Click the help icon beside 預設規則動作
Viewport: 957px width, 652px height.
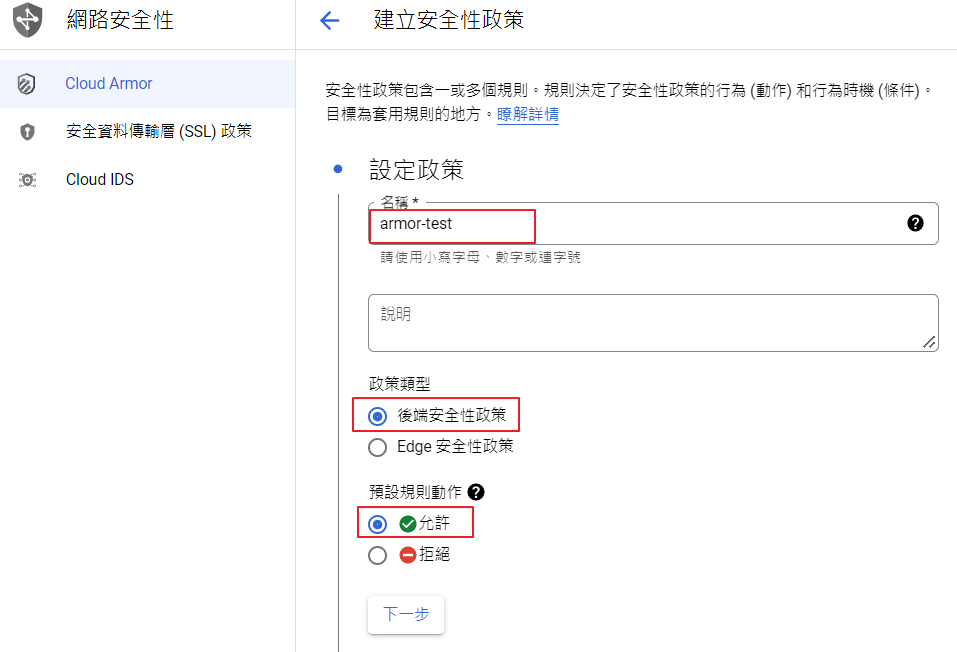click(476, 492)
